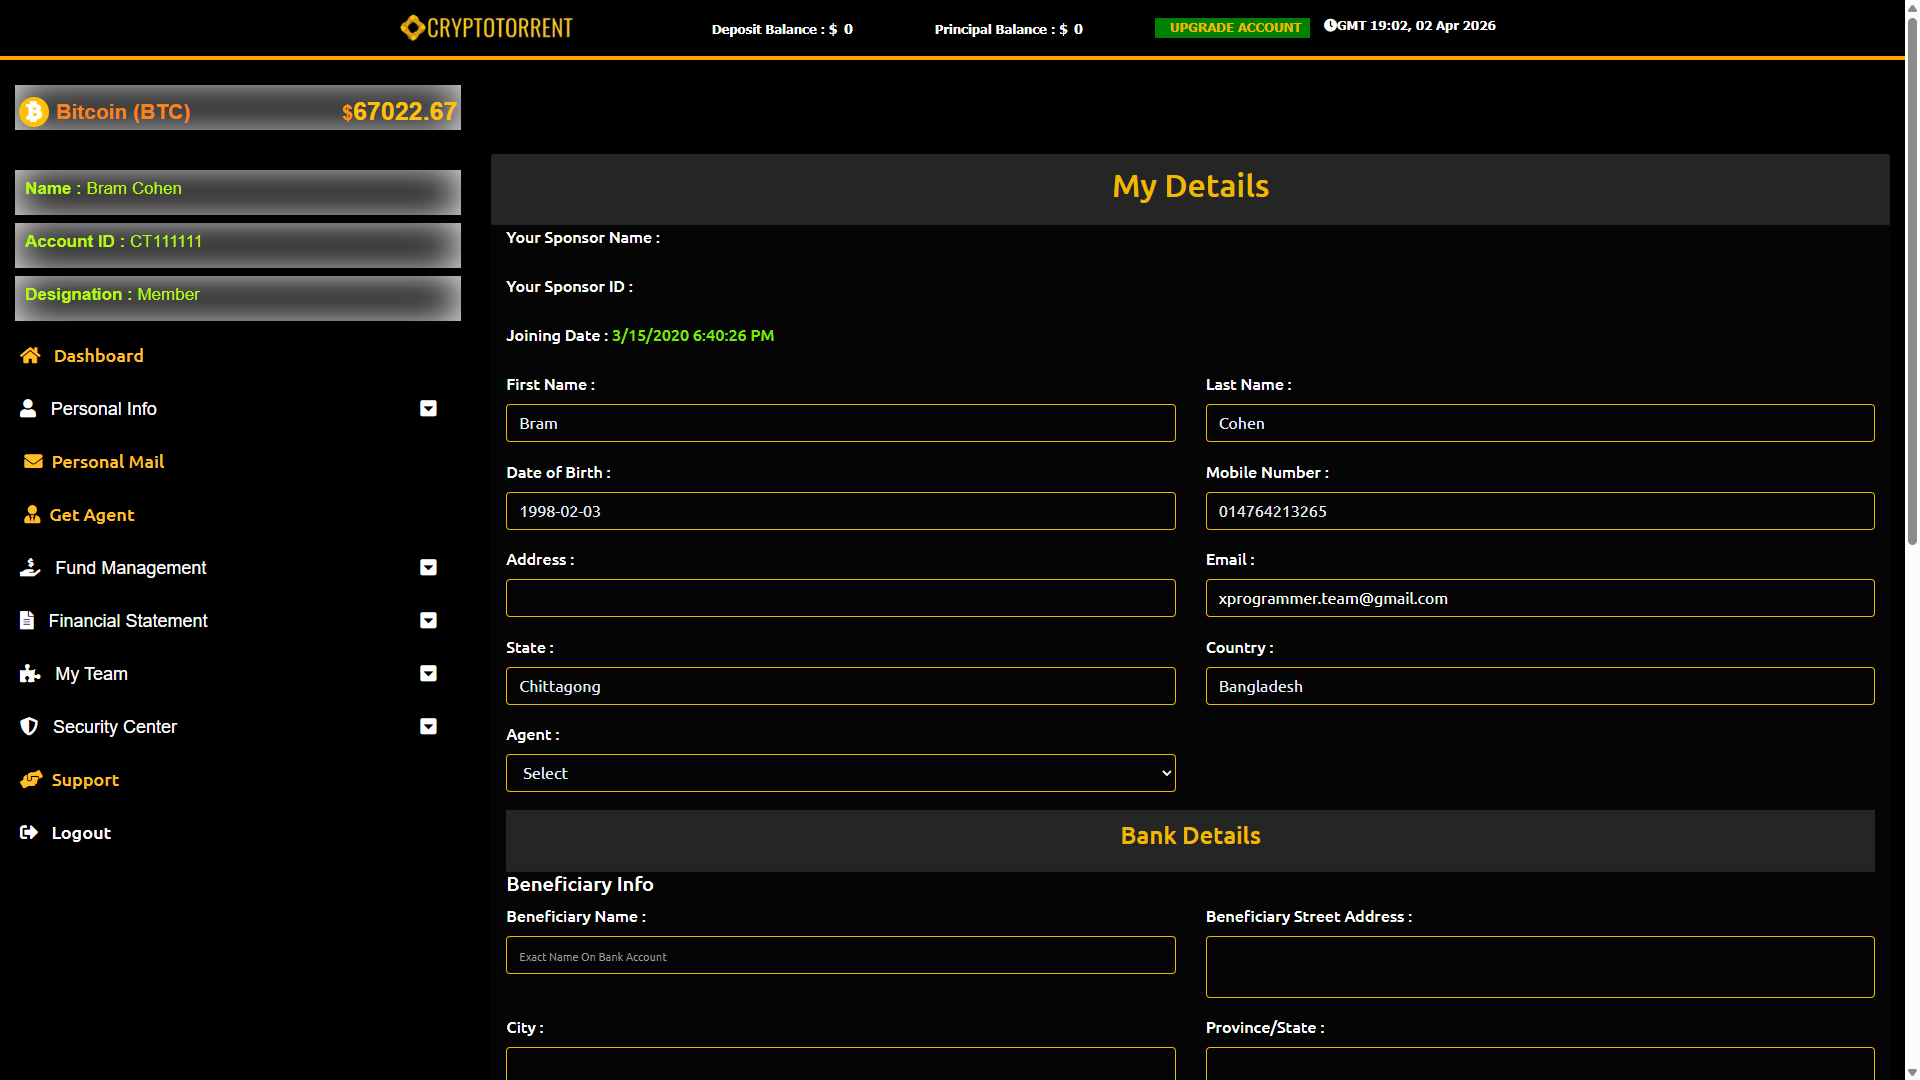Click the Personal Mail envelope icon
Image resolution: width=1920 pixels, height=1080 pixels.
(x=33, y=462)
